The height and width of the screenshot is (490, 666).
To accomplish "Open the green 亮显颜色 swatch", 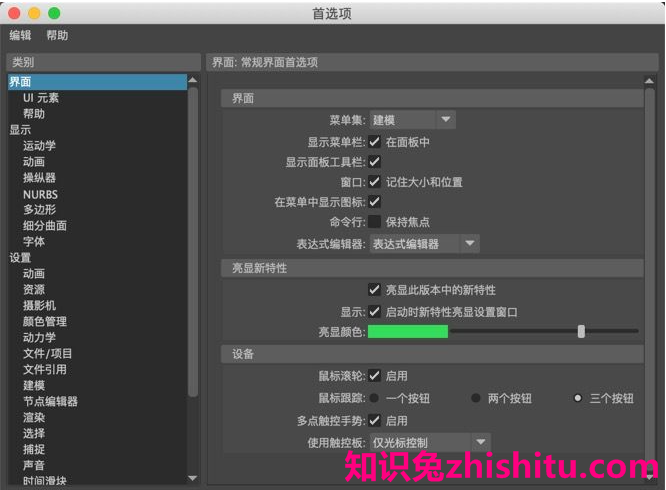I will (408, 332).
